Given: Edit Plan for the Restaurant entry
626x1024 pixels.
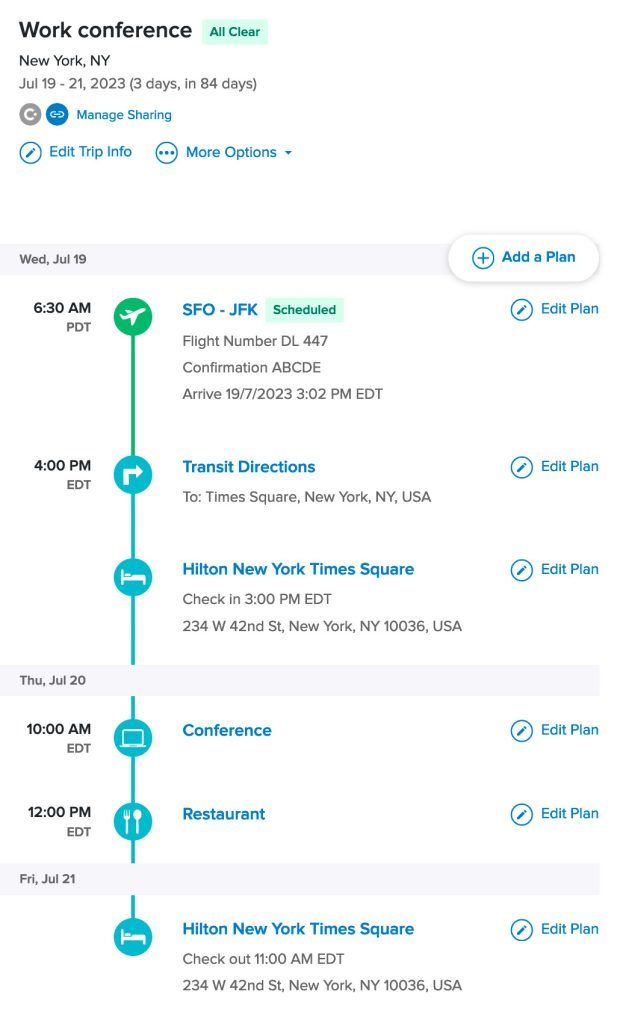Looking at the screenshot, I should point(555,814).
